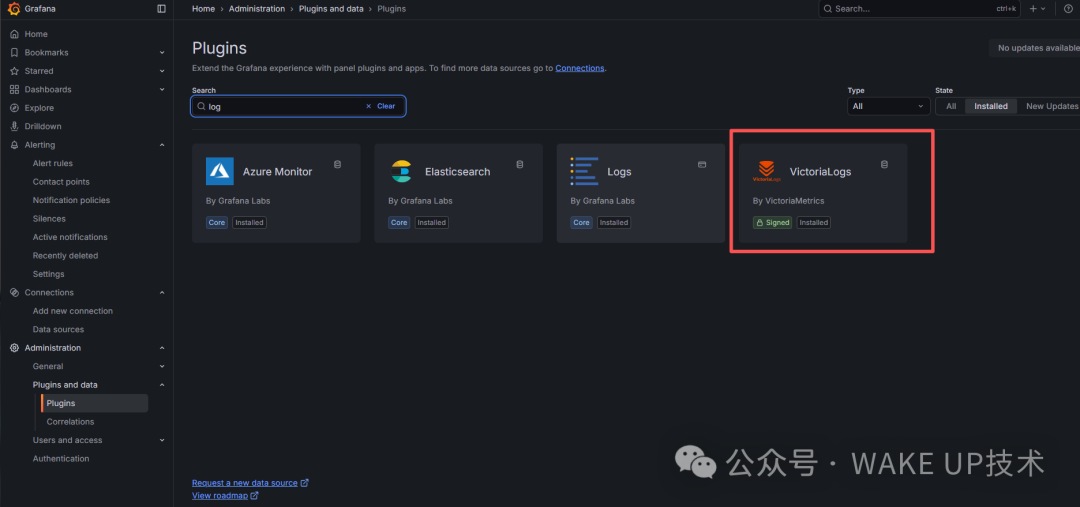Open the Type dropdown
Image resolution: width=1080 pixels, height=507 pixels.
click(x=889, y=106)
